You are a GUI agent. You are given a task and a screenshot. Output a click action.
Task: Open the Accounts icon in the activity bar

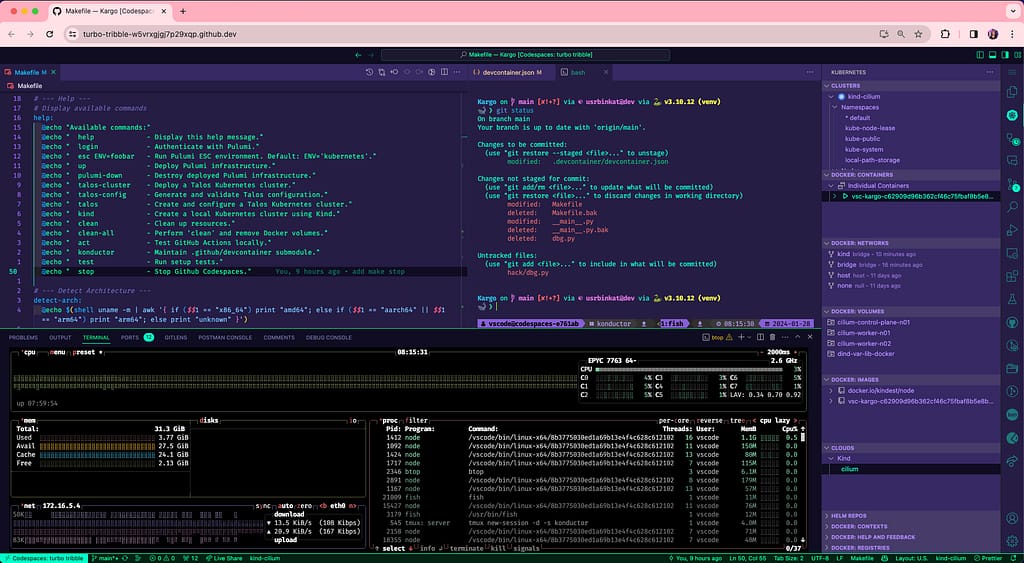1012,519
